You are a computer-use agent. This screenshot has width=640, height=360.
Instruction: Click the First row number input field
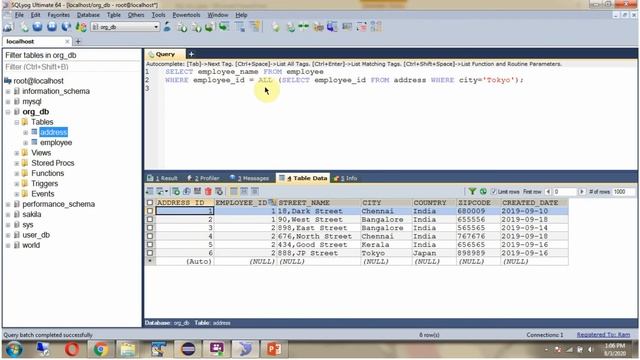pyautogui.click(x=564, y=191)
